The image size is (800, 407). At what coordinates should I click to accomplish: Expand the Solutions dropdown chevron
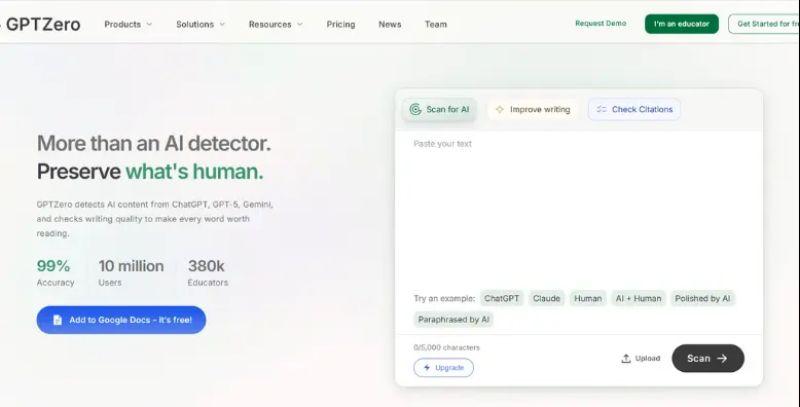(x=222, y=24)
